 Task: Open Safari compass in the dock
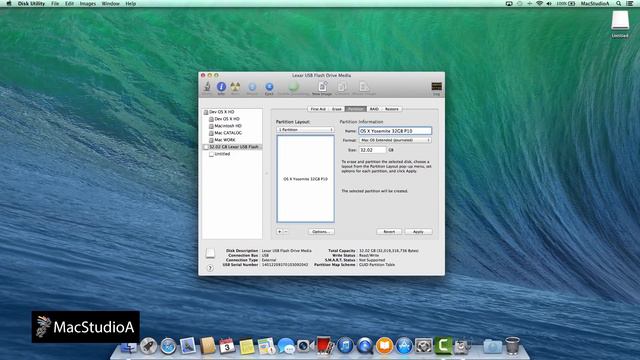pos(168,346)
